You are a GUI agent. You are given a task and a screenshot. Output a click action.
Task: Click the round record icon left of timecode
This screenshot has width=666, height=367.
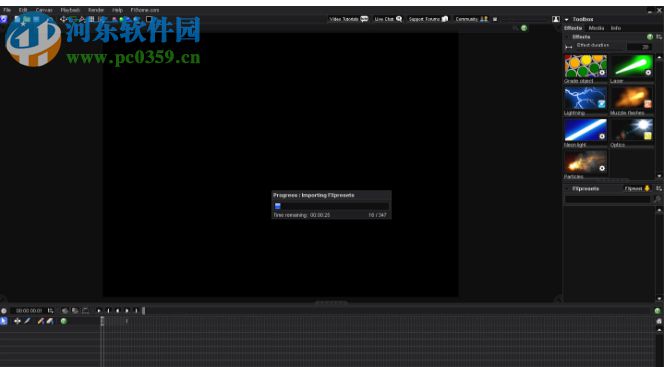4,311
